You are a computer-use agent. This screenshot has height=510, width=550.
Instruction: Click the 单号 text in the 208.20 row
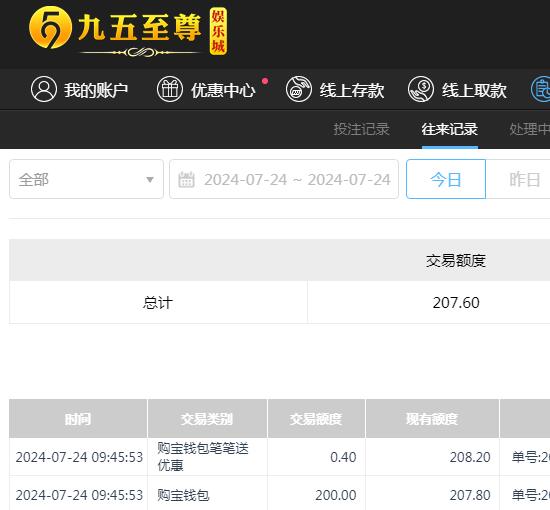(531, 457)
